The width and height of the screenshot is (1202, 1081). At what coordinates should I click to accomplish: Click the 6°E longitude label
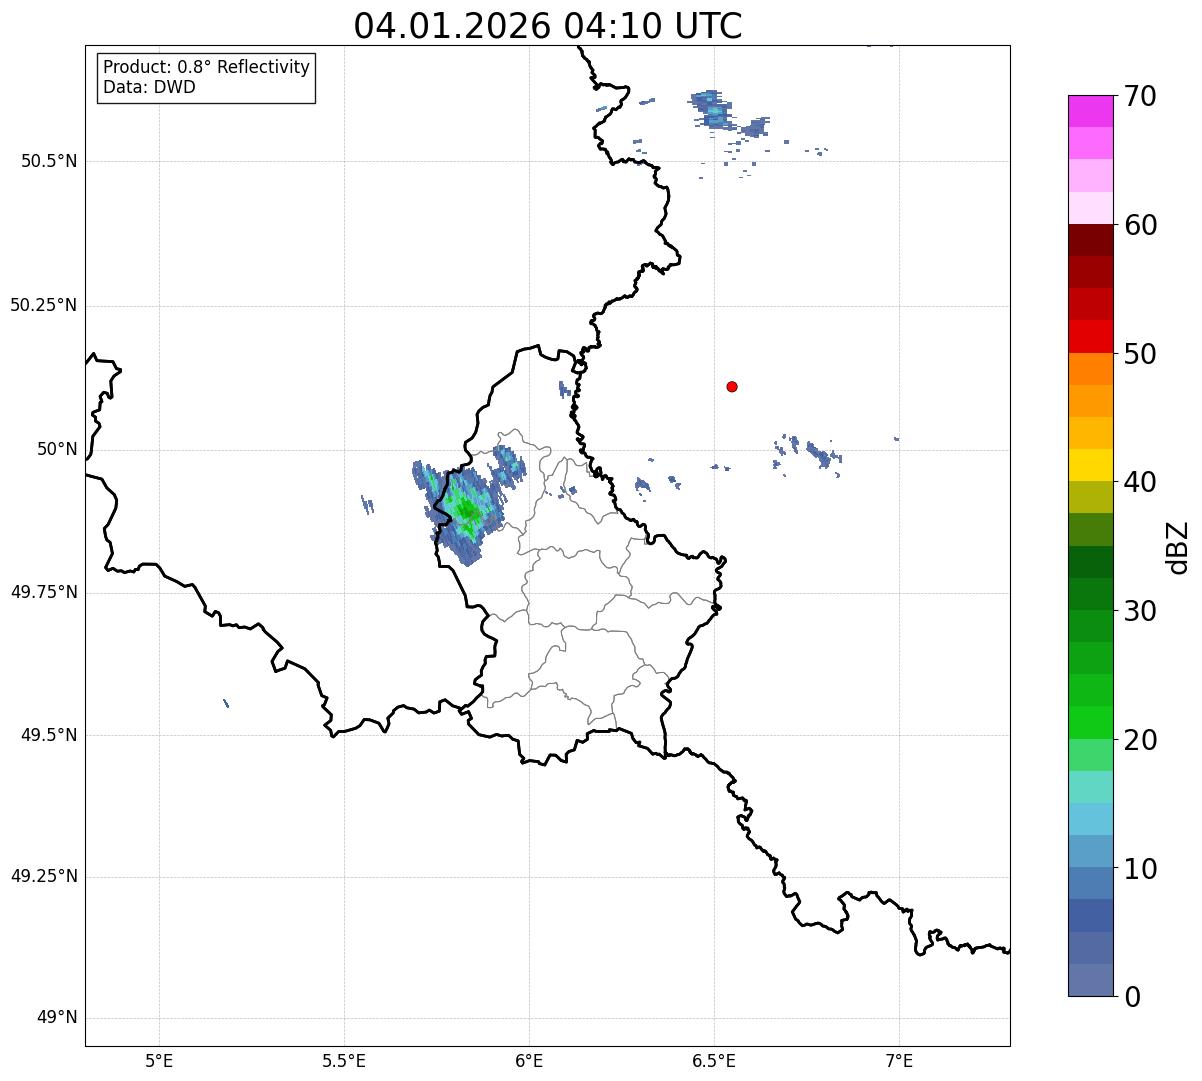529,1061
